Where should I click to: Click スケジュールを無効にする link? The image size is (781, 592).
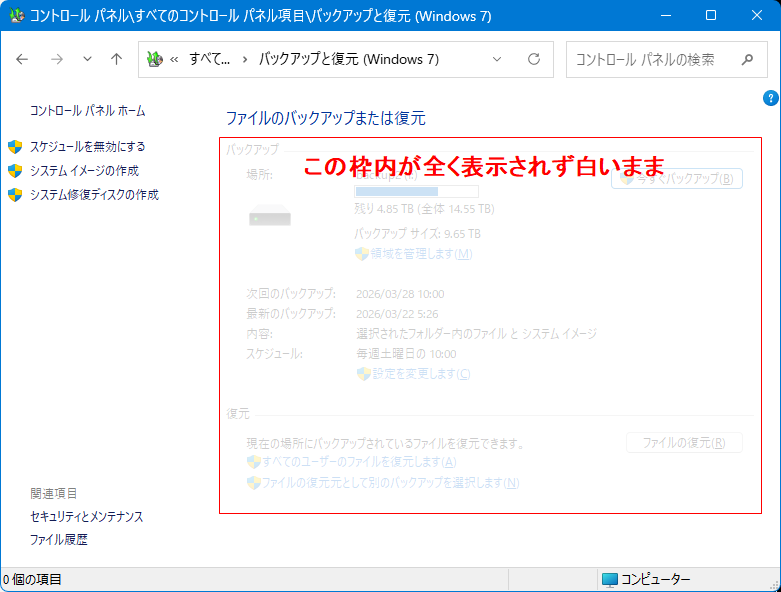[87, 146]
